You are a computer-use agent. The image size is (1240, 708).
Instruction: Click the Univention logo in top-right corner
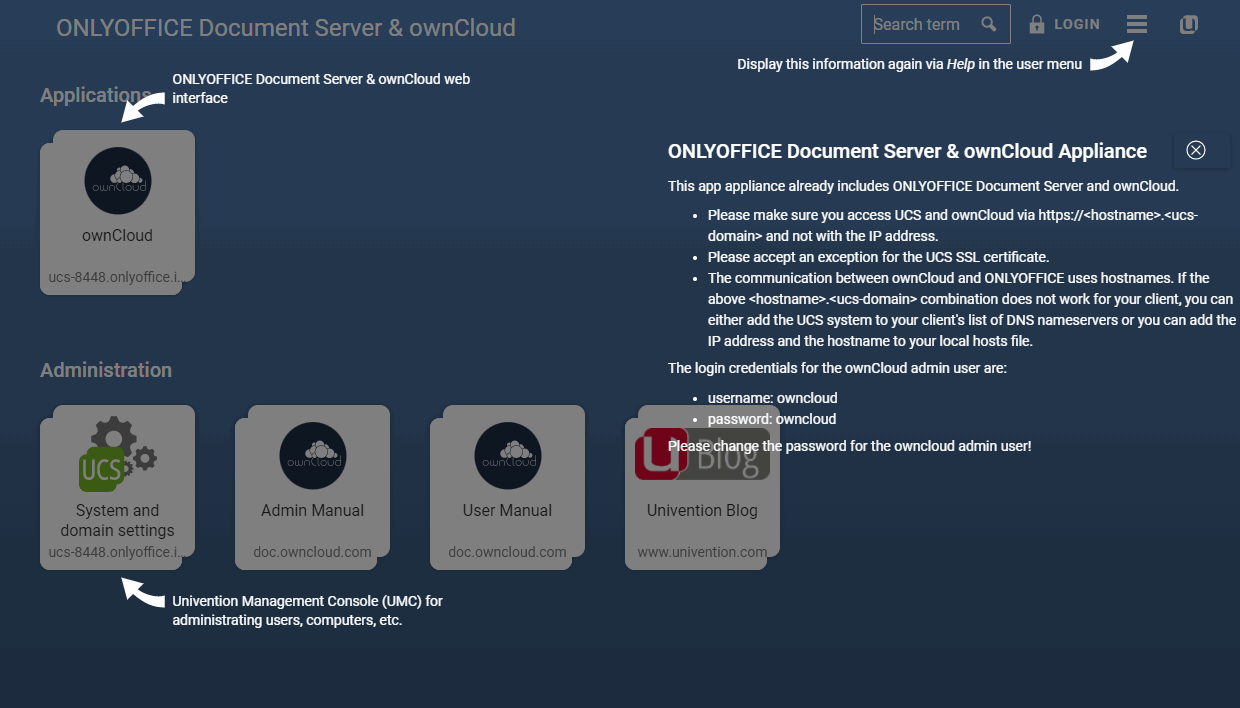(1188, 25)
